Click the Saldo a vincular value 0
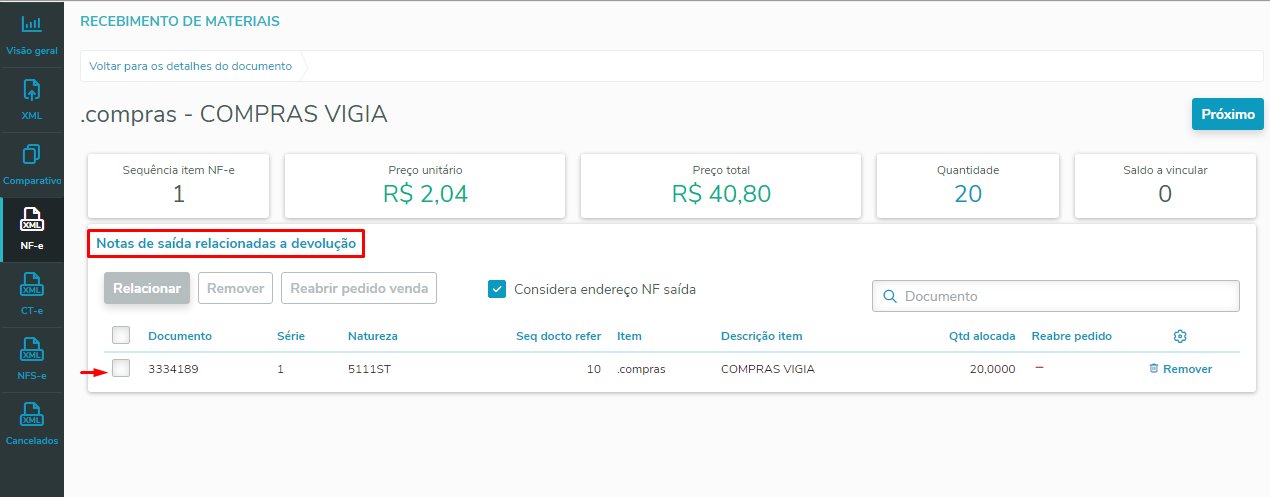This screenshot has width=1270, height=497. pos(1165,194)
